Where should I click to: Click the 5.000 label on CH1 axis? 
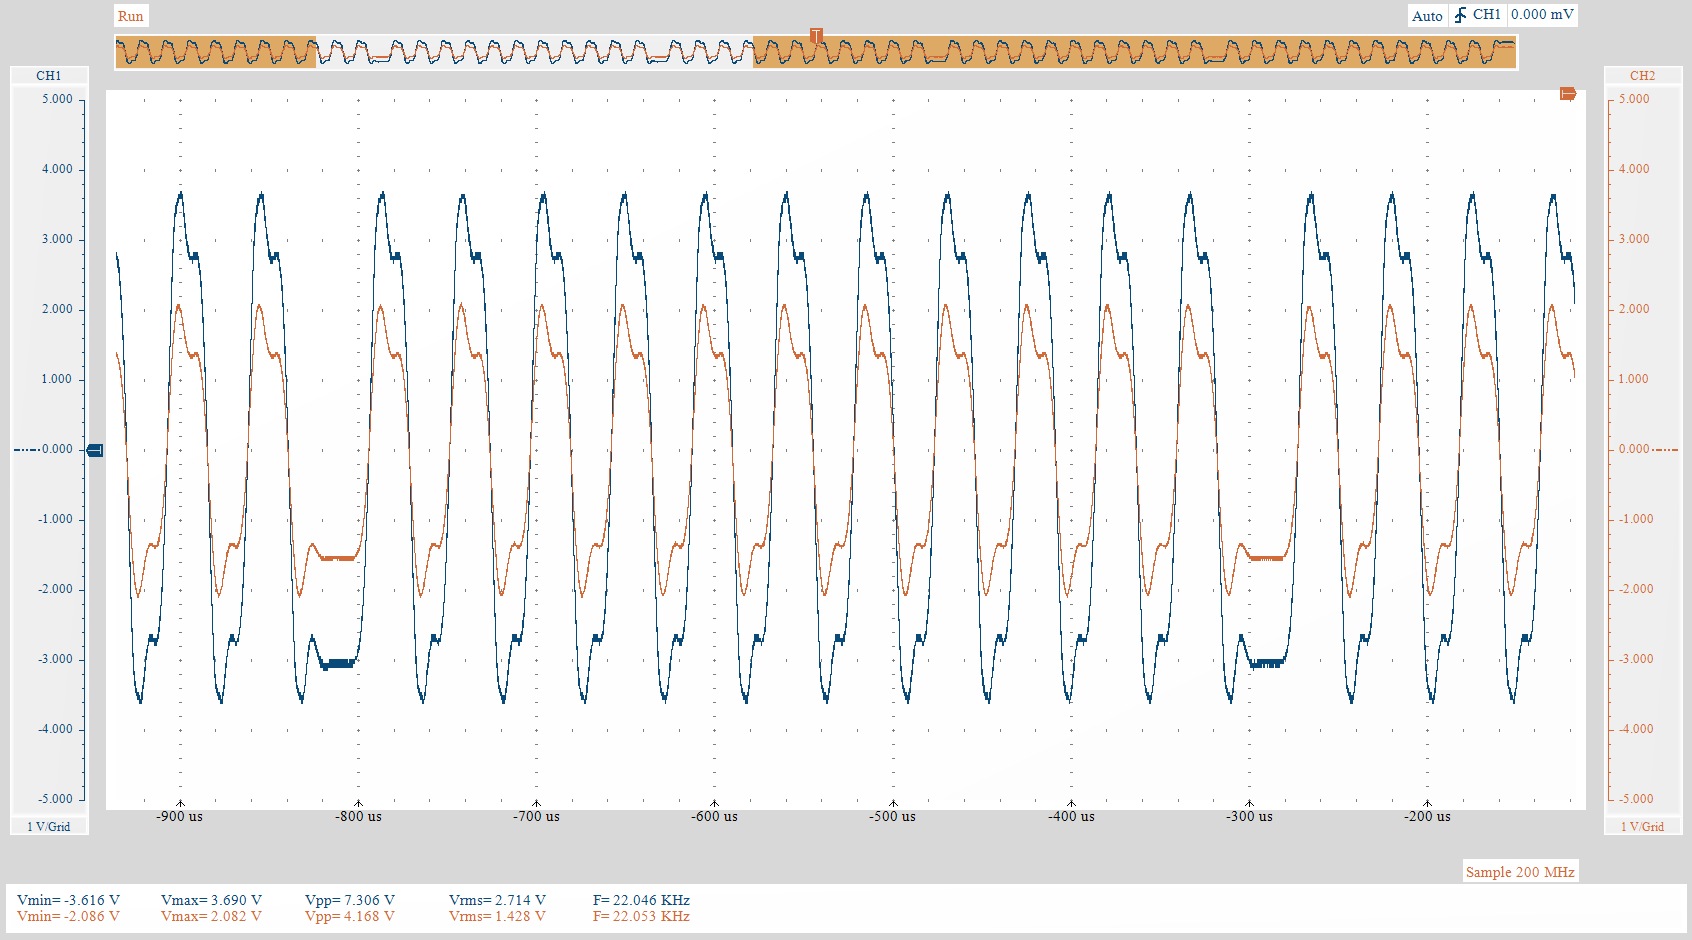[57, 99]
